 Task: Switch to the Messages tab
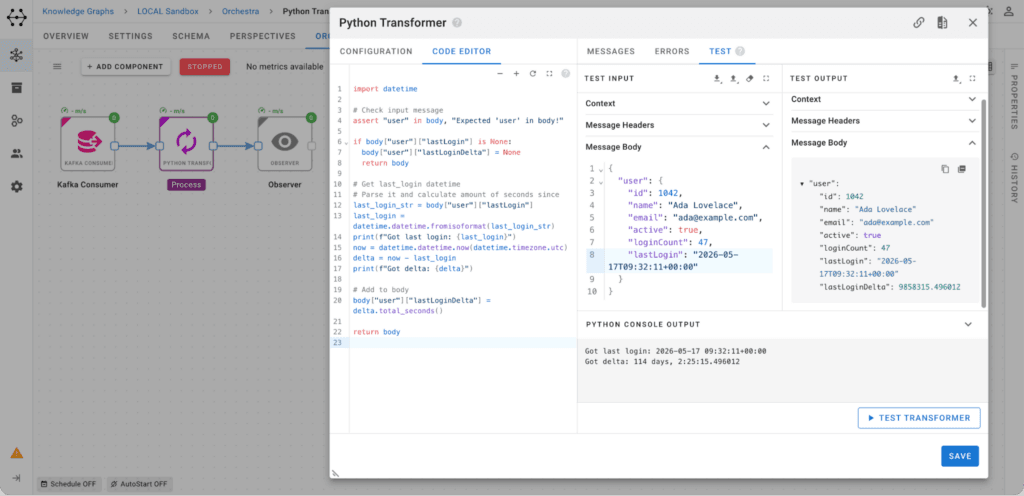point(611,52)
